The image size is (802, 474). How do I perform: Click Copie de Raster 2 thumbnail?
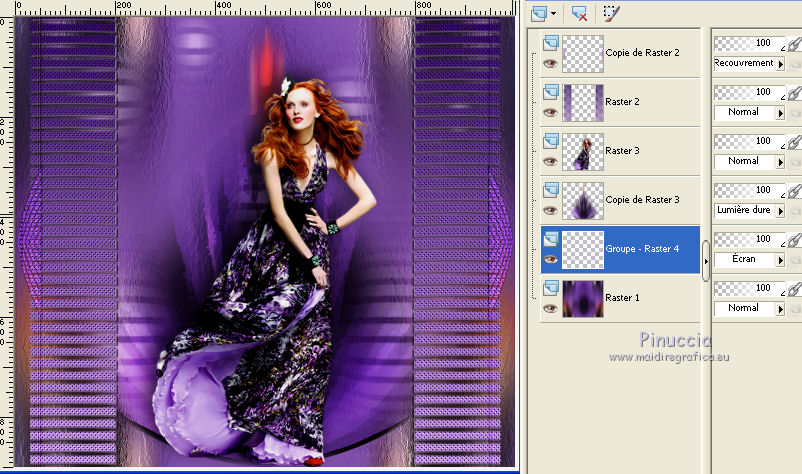[x=583, y=54]
